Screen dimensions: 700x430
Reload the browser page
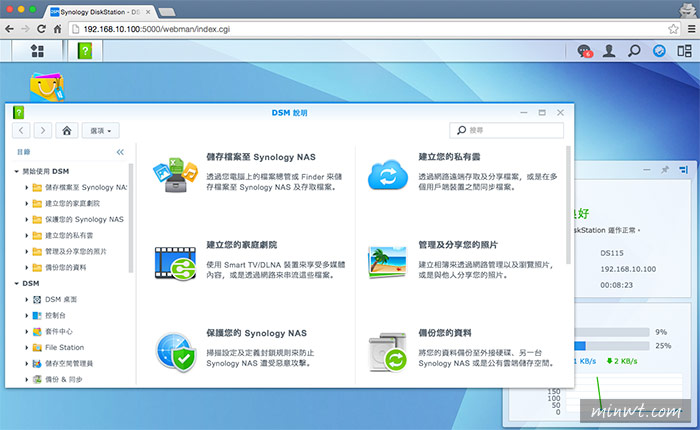(42, 29)
